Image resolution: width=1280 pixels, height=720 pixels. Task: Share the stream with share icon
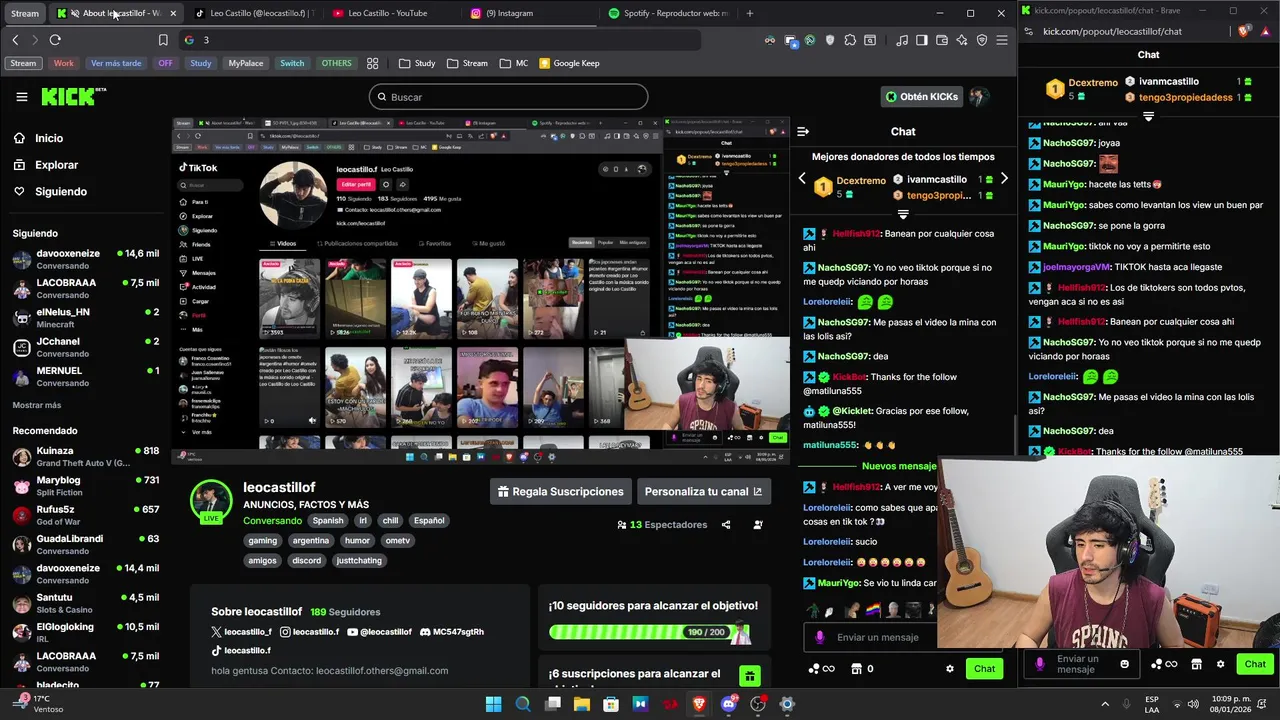coord(726,525)
